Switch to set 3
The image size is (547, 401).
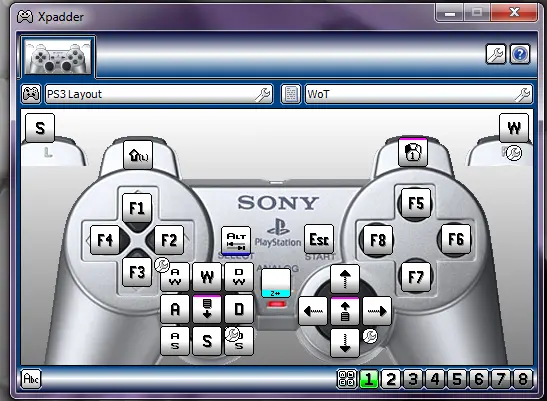coord(413,379)
